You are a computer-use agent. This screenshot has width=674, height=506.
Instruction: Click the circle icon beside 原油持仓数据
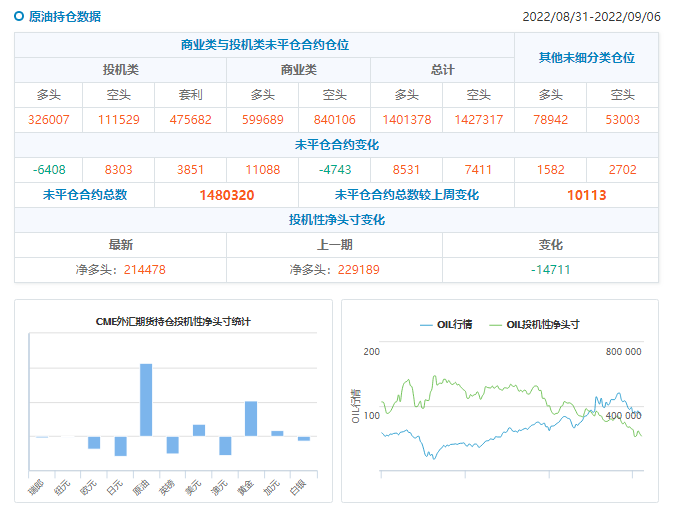[19, 16]
